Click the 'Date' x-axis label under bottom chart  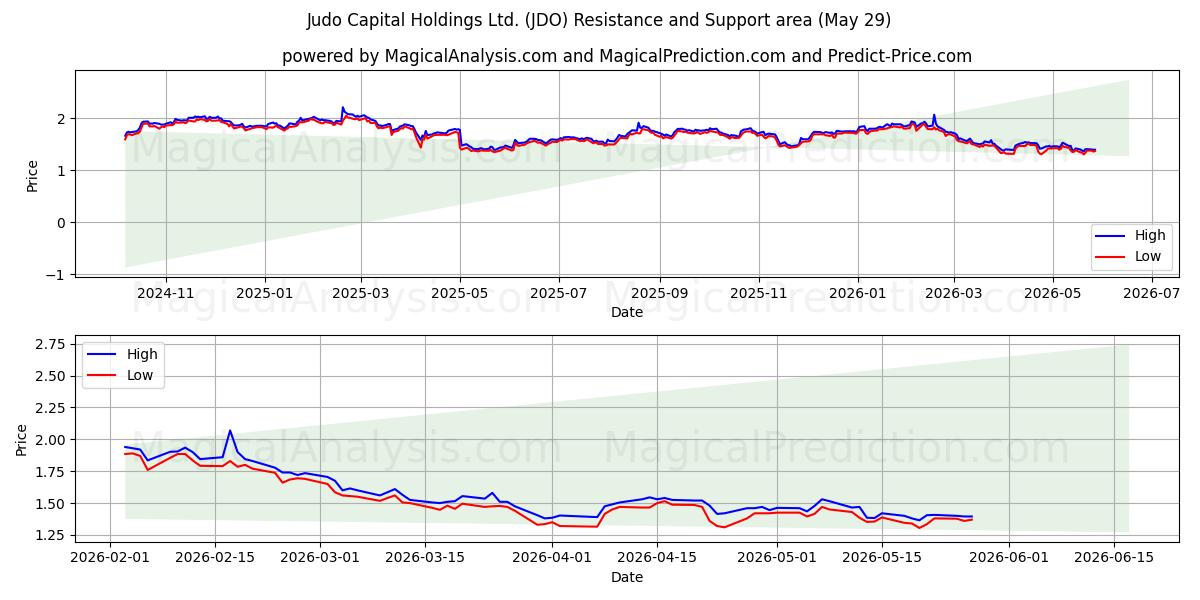click(627, 577)
